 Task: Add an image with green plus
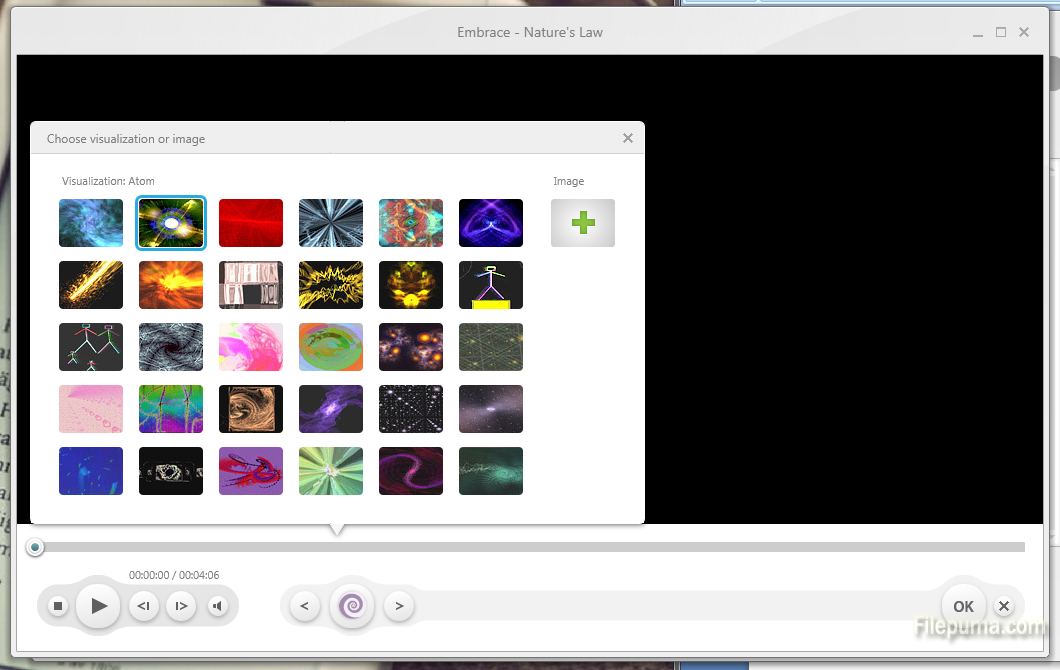click(x=583, y=223)
